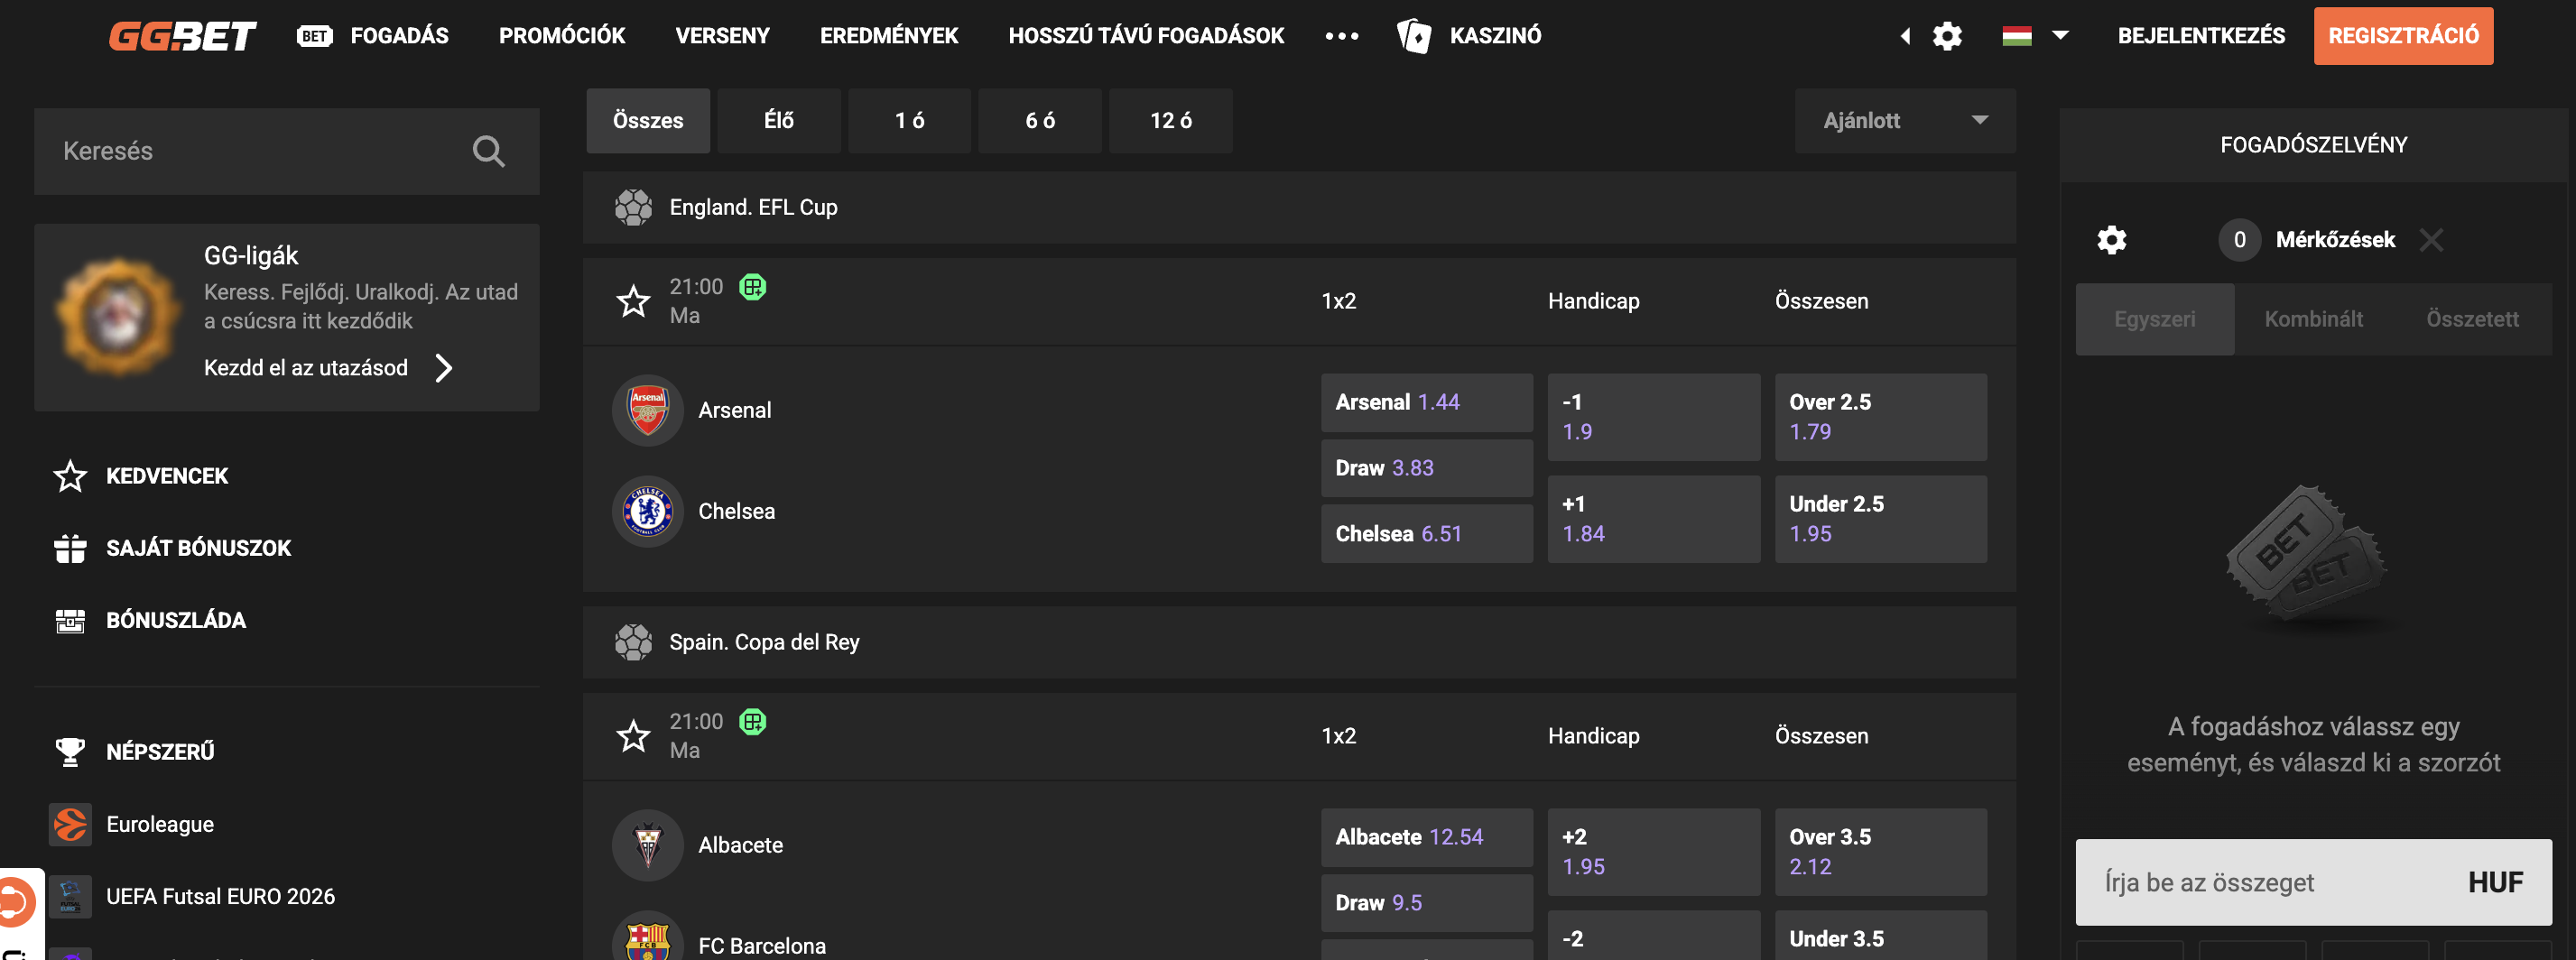
Task: Click the Euroleague league icon
Action: [70, 824]
